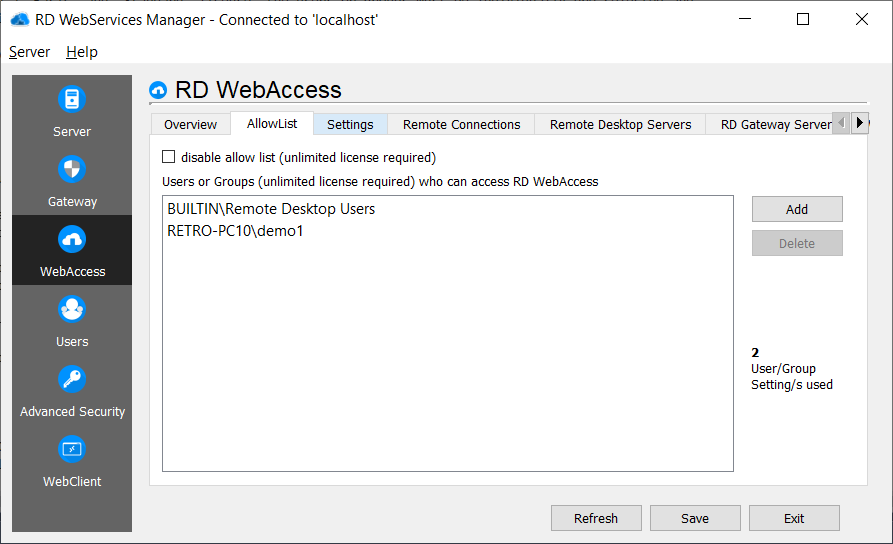Open the Remote Desktop Servers tab
893x544 pixels.
pos(620,125)
